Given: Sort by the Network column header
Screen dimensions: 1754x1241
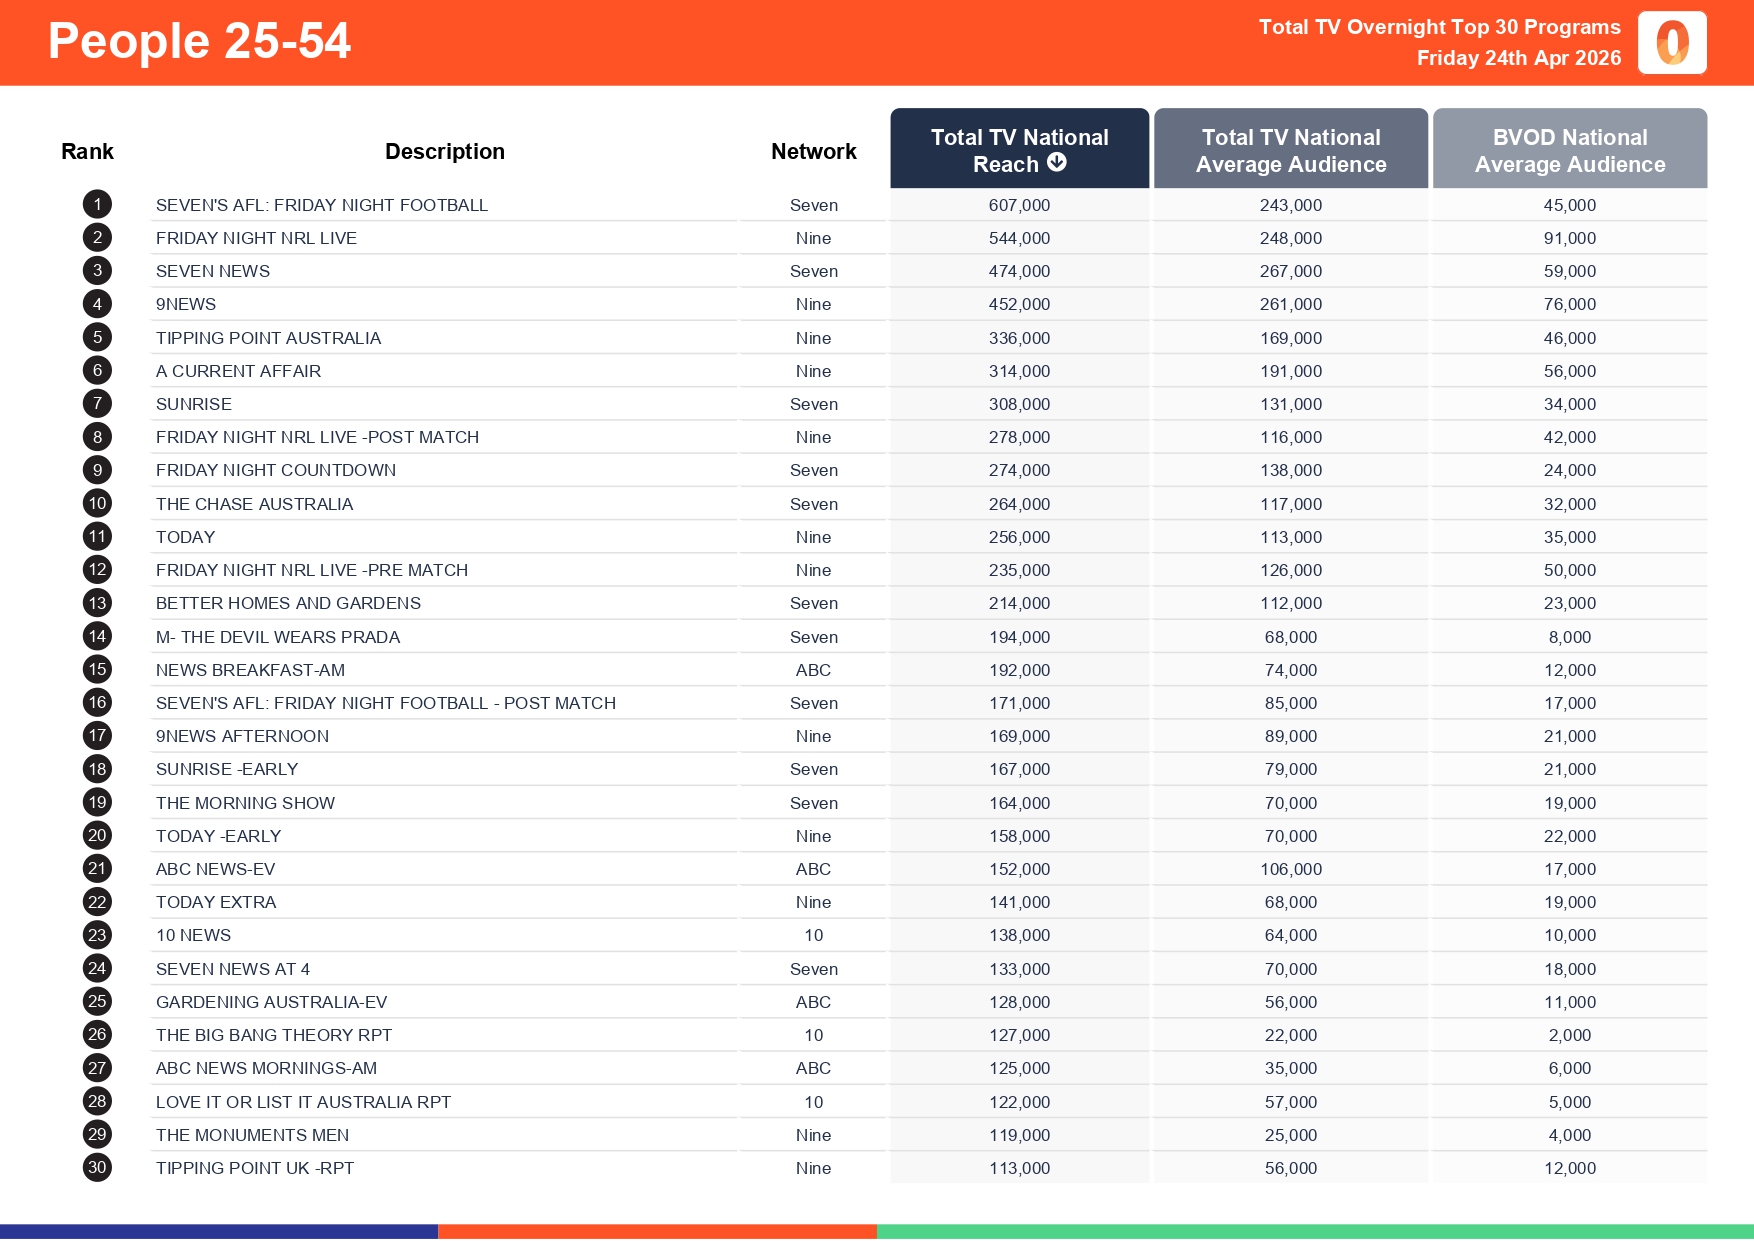Looking at the screenshot, I should [x=813, y=150].
